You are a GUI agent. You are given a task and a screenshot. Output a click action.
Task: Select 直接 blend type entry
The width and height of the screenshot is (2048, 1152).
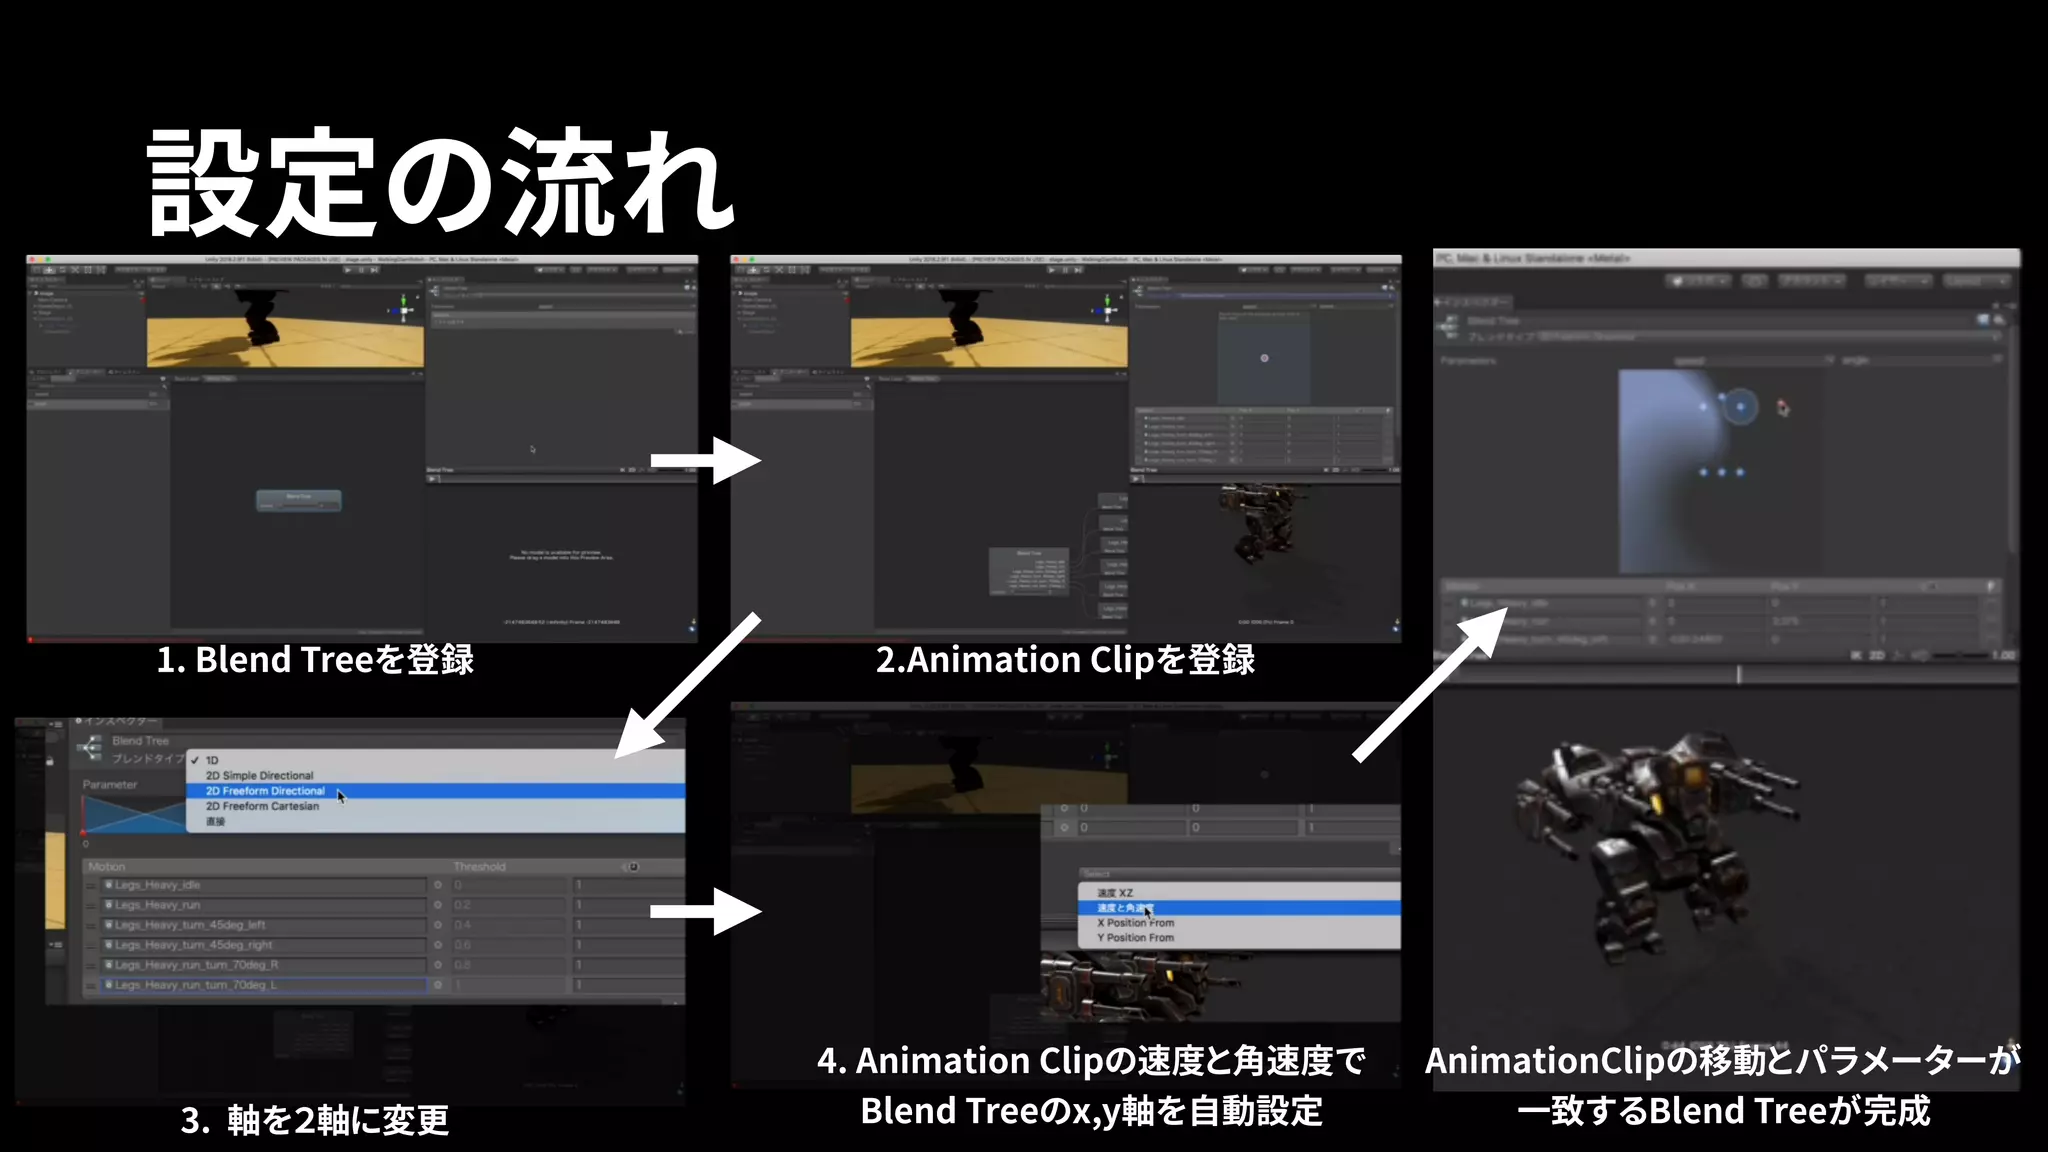click(436, 821)
